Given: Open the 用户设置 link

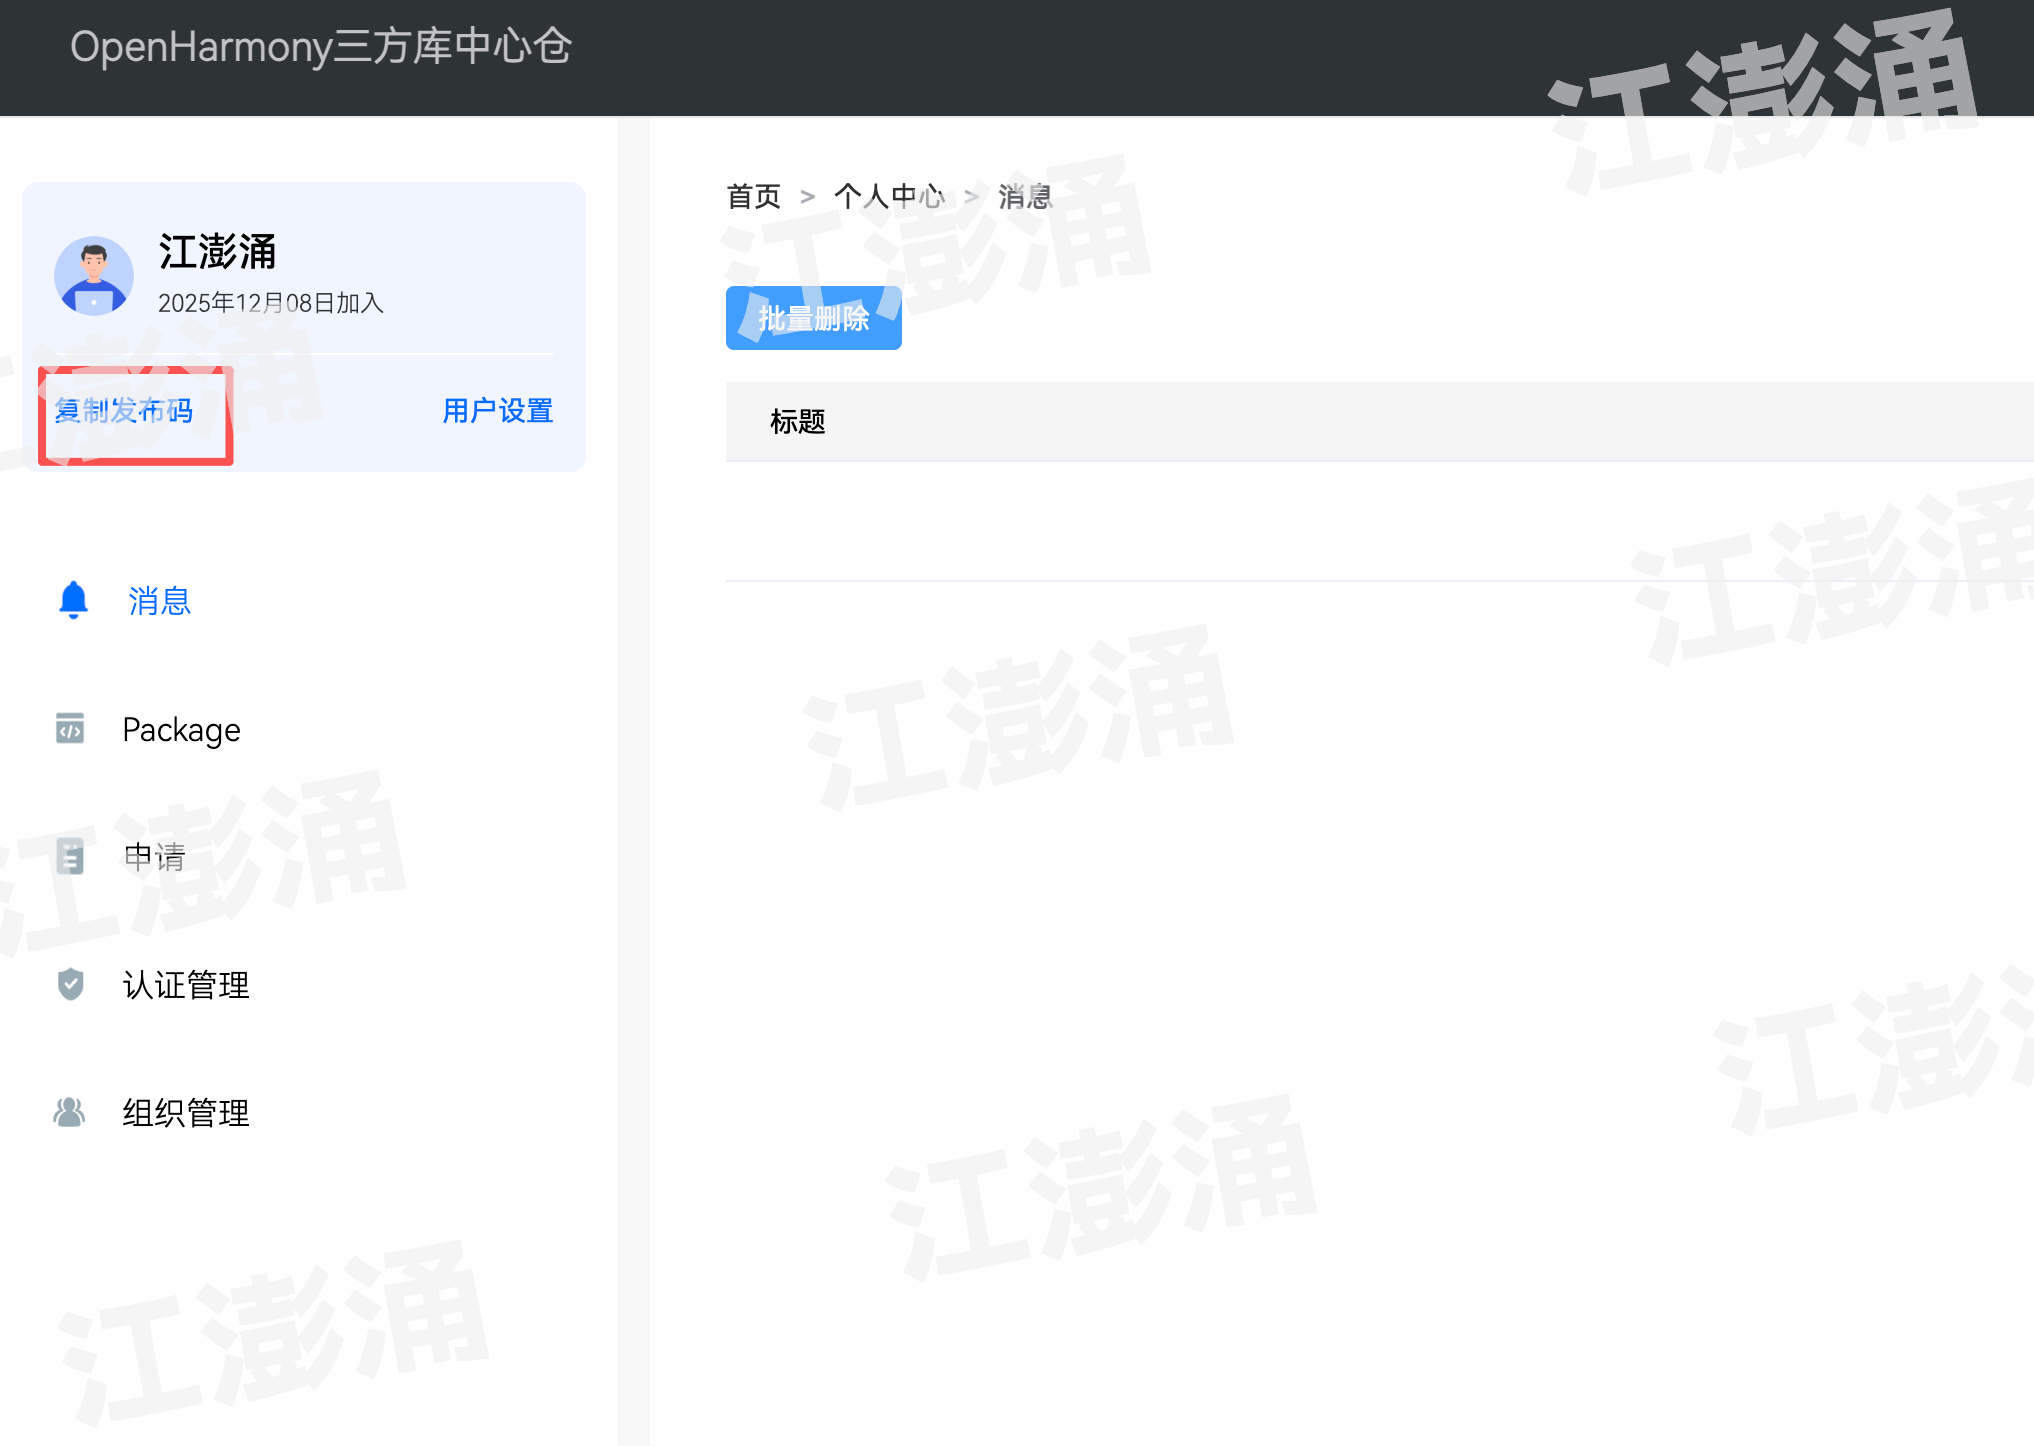Looking at the screenshot, I should point(497,411).
